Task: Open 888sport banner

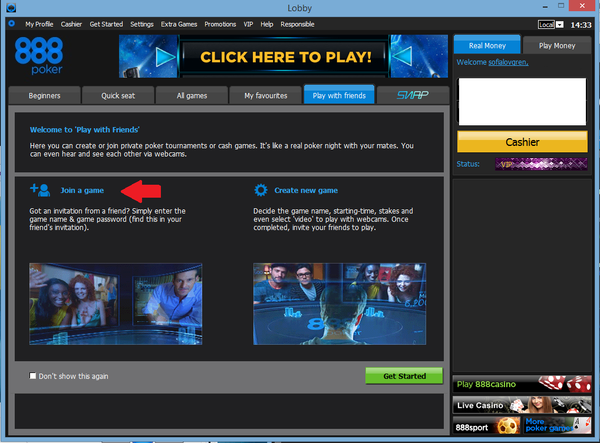Action: point(487,426)
